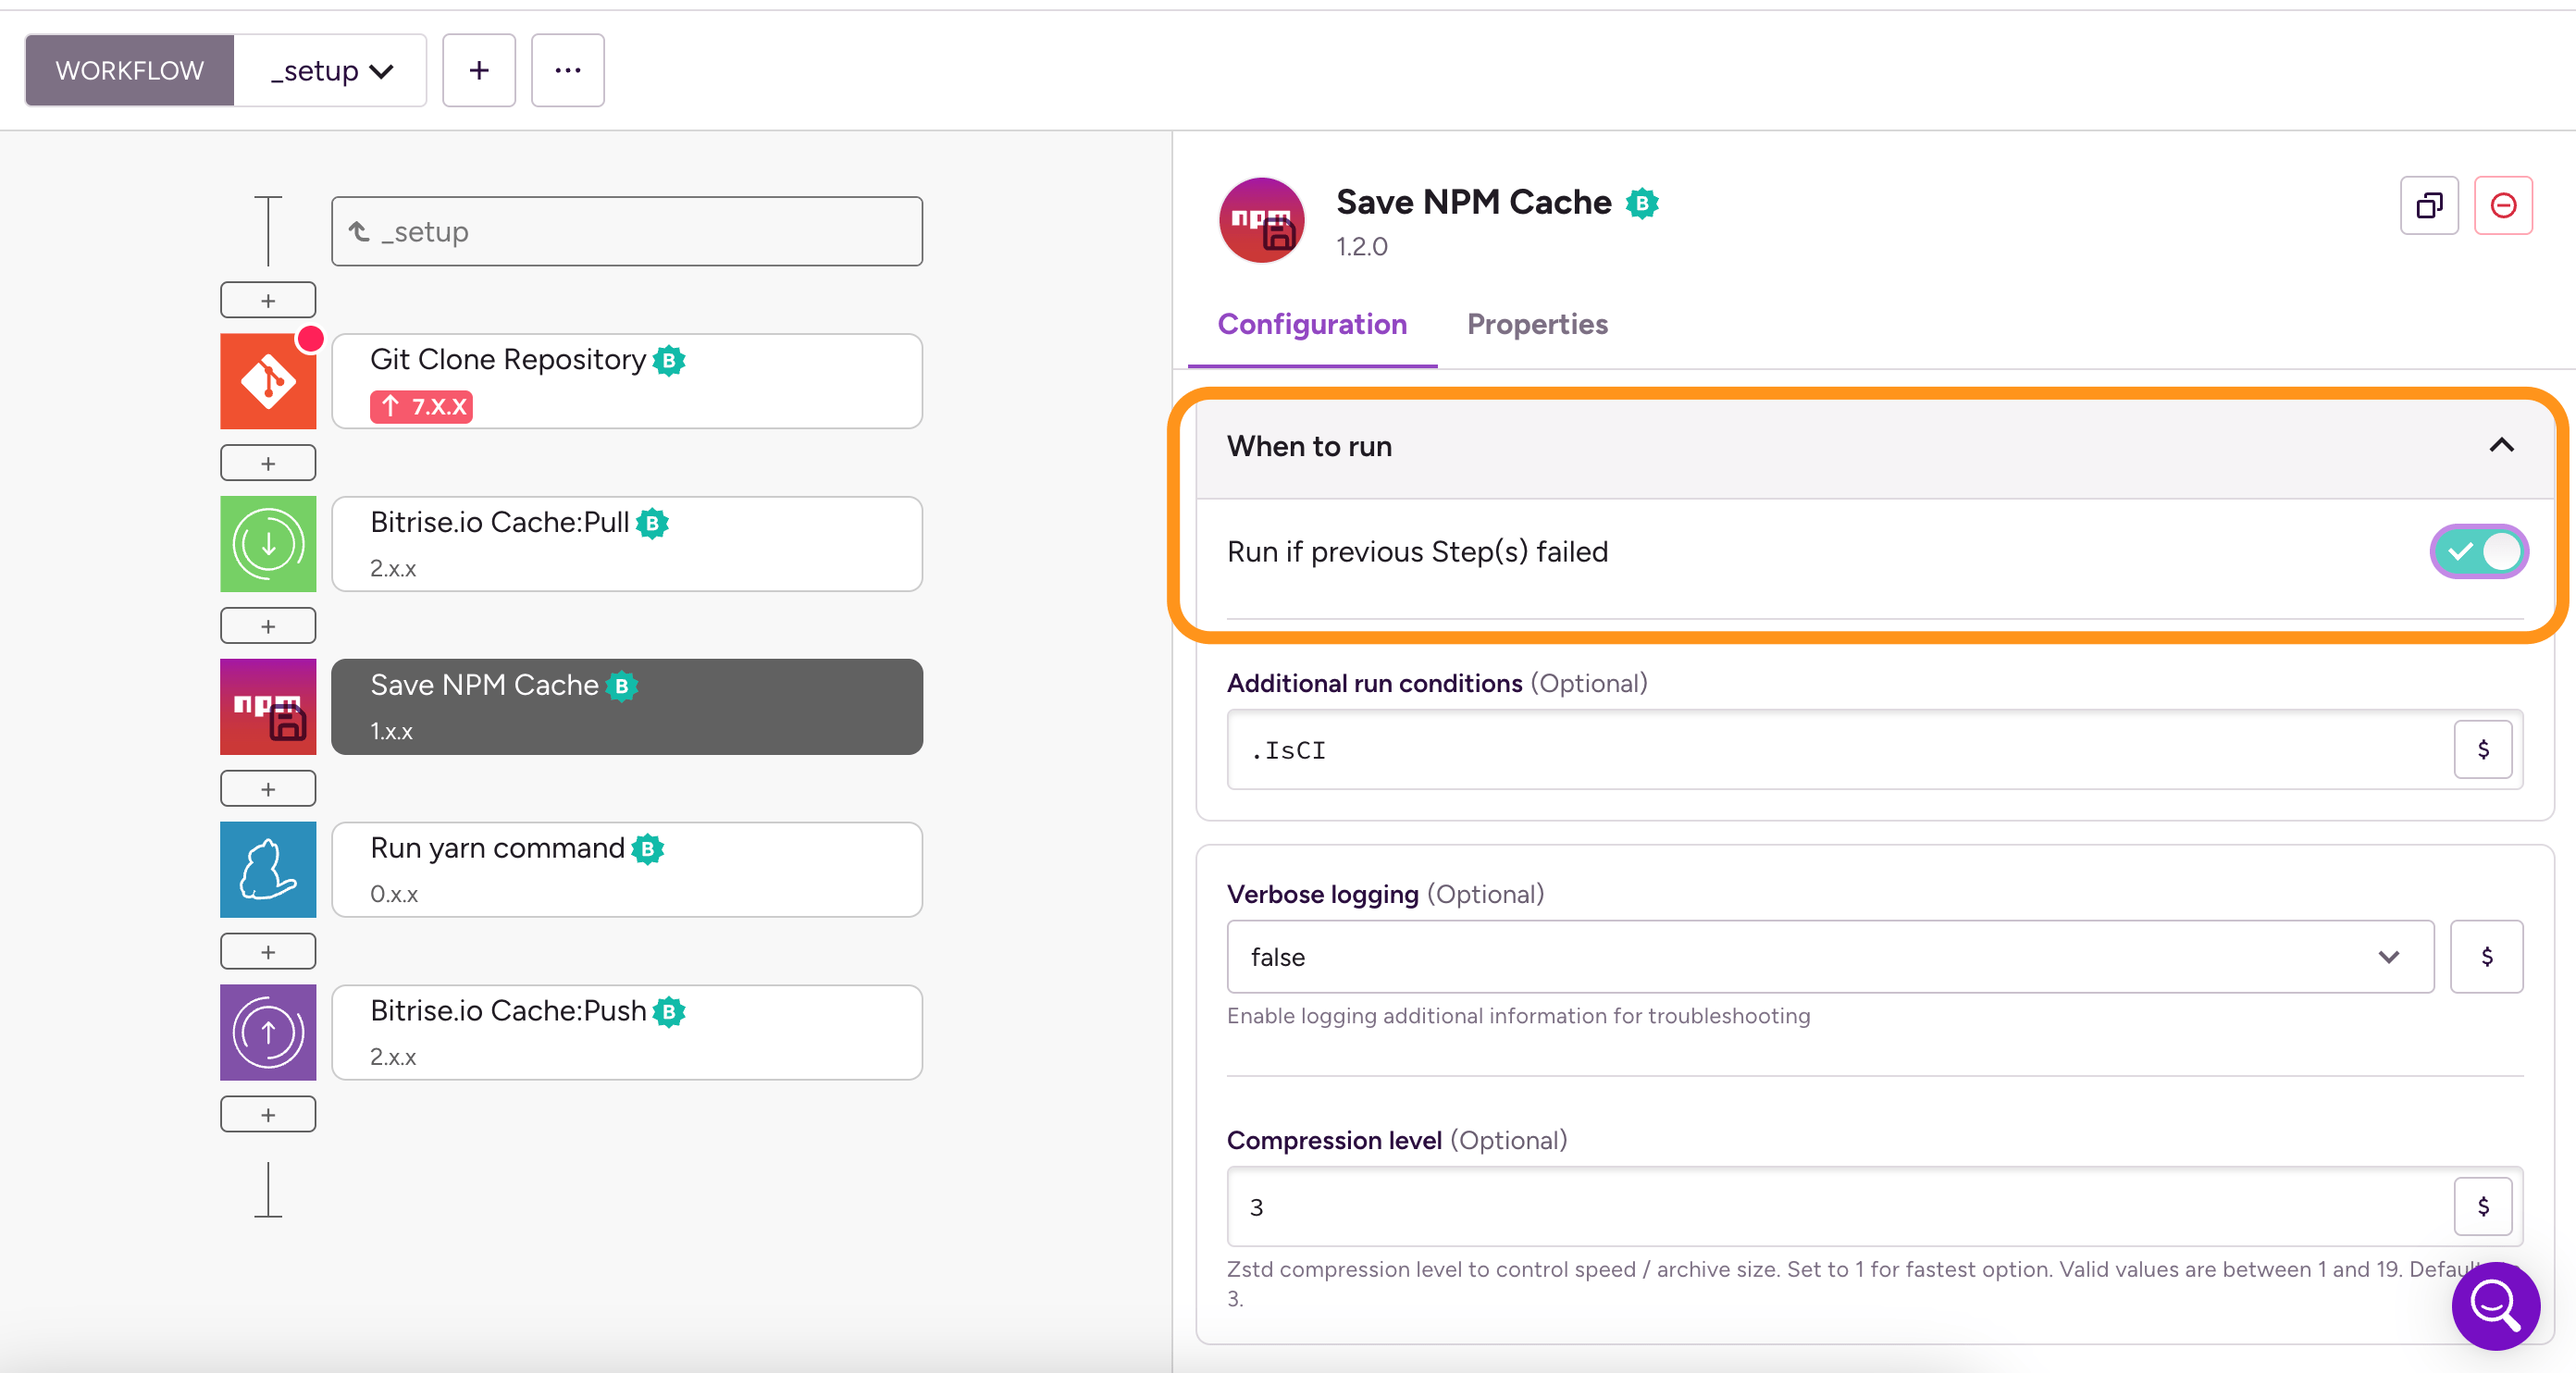Switch to the Properties tab
This screenshot has width=2576, height=1373.
[x=1536, y=324]
